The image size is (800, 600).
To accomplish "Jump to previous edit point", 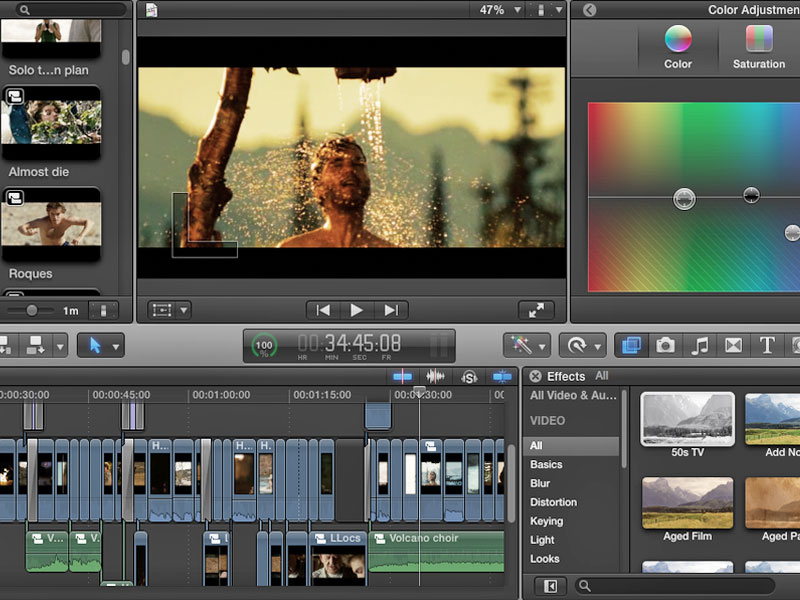I will point(323,310).
